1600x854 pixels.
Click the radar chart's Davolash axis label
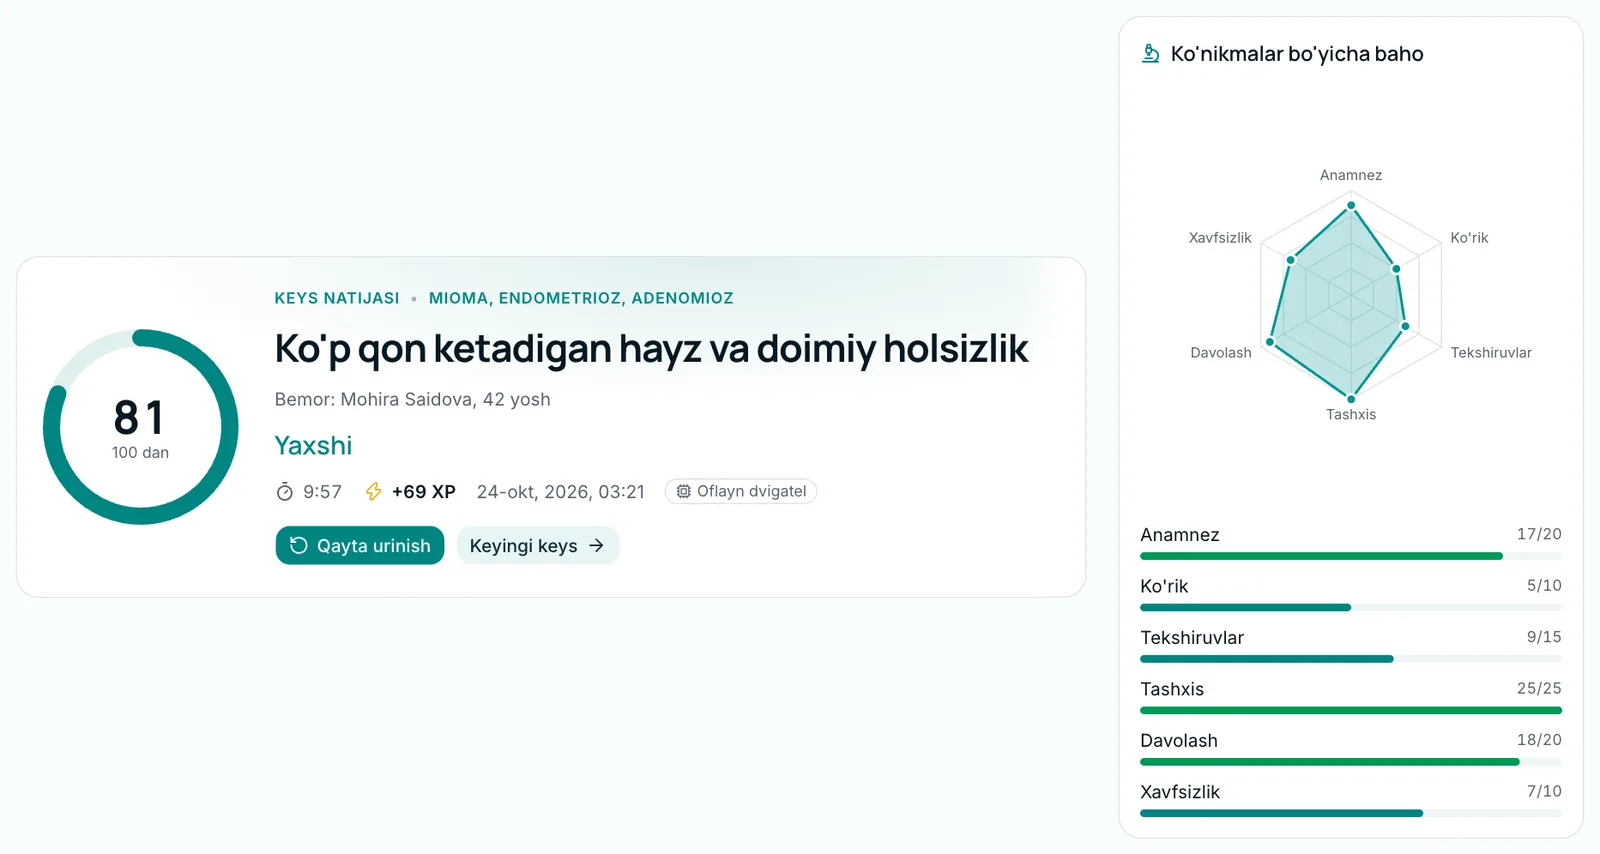coord(1221,352)
